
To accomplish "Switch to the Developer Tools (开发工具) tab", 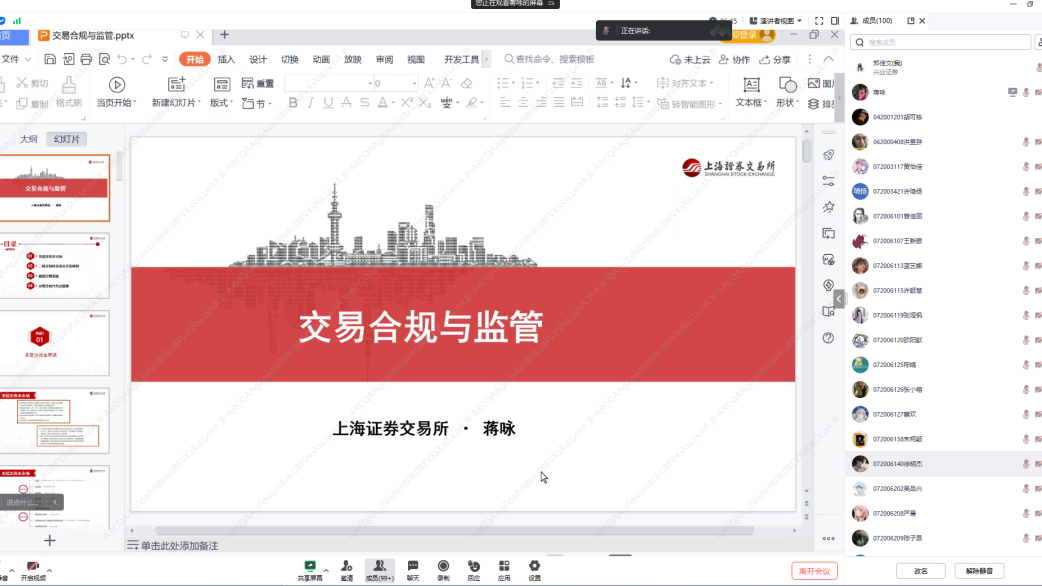I will click(461, 59).
